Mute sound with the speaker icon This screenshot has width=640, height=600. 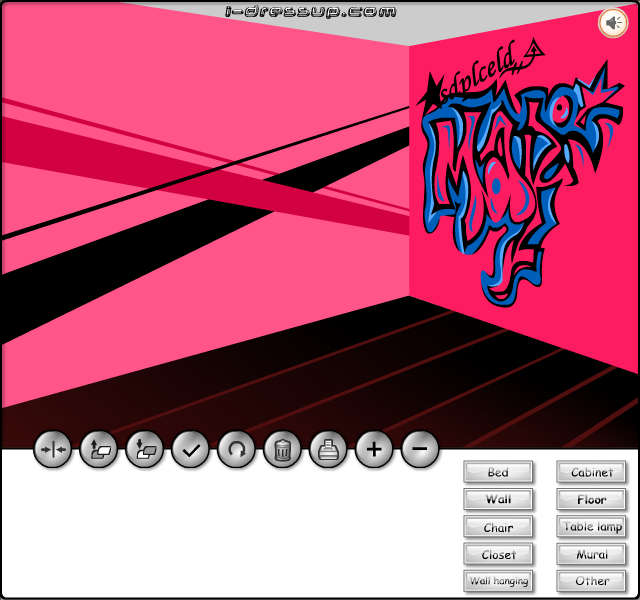coord(613,23)
